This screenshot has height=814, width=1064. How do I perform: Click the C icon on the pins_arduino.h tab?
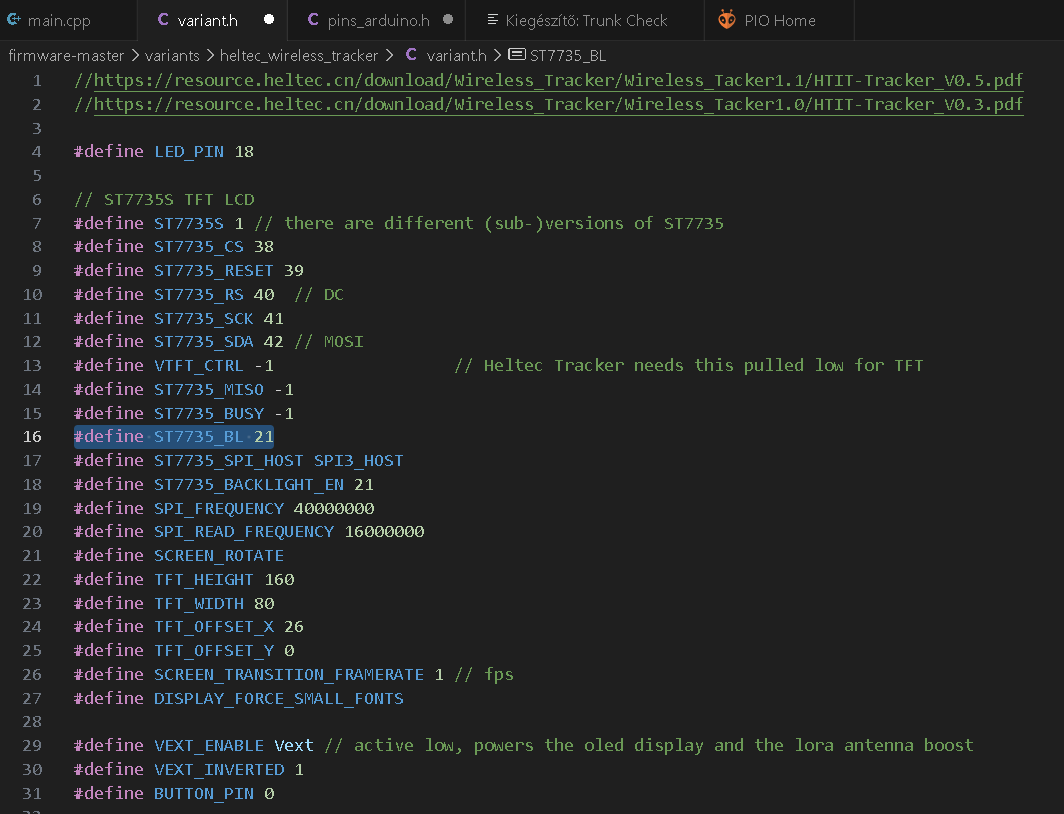click(x=311, y=19)
